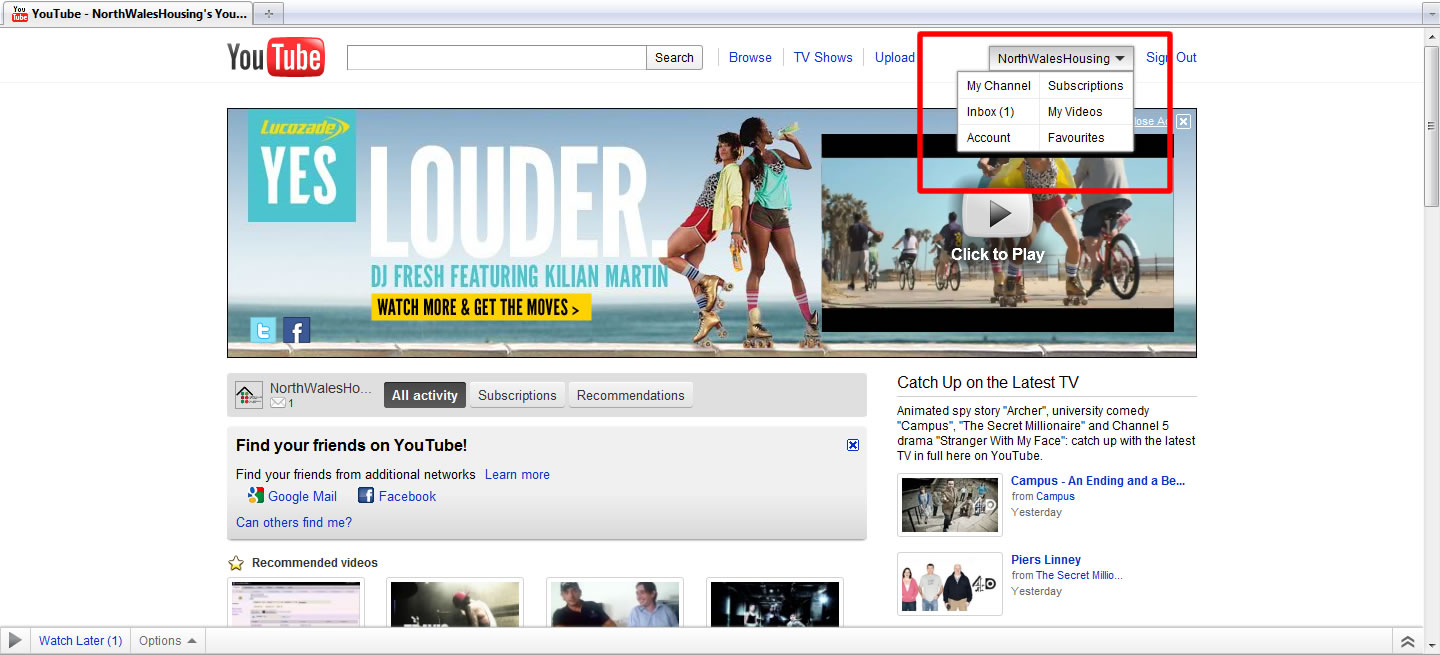Open new browser tab with plus button
This screenshot has height=655, width=1440.
268,14
